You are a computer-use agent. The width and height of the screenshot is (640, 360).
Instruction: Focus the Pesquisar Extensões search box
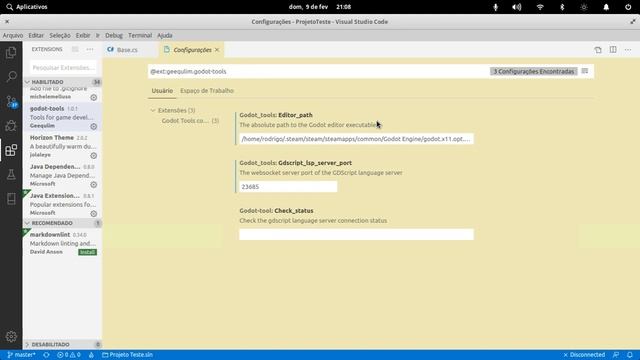coord(63,68)
